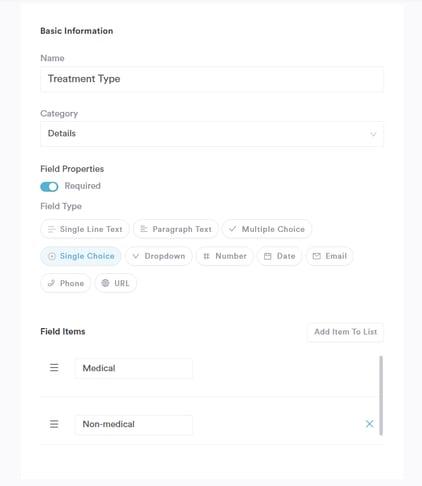422x486 pixels.
Task: Click the drag handle icon beside Non-medical
Action: pos(54,424)
